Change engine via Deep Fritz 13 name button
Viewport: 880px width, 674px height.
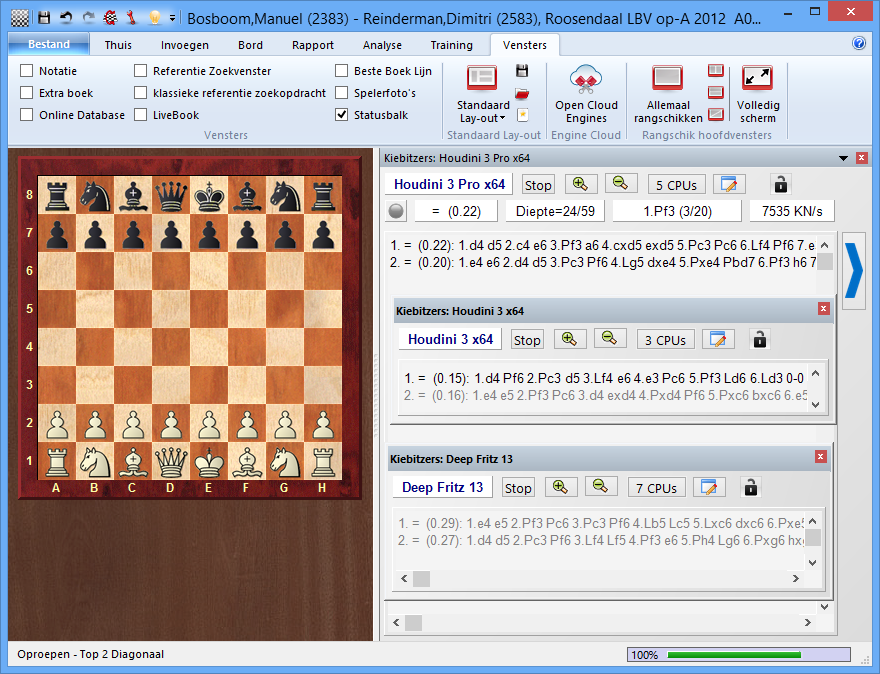pyautogui.click(x=442, y=487)
